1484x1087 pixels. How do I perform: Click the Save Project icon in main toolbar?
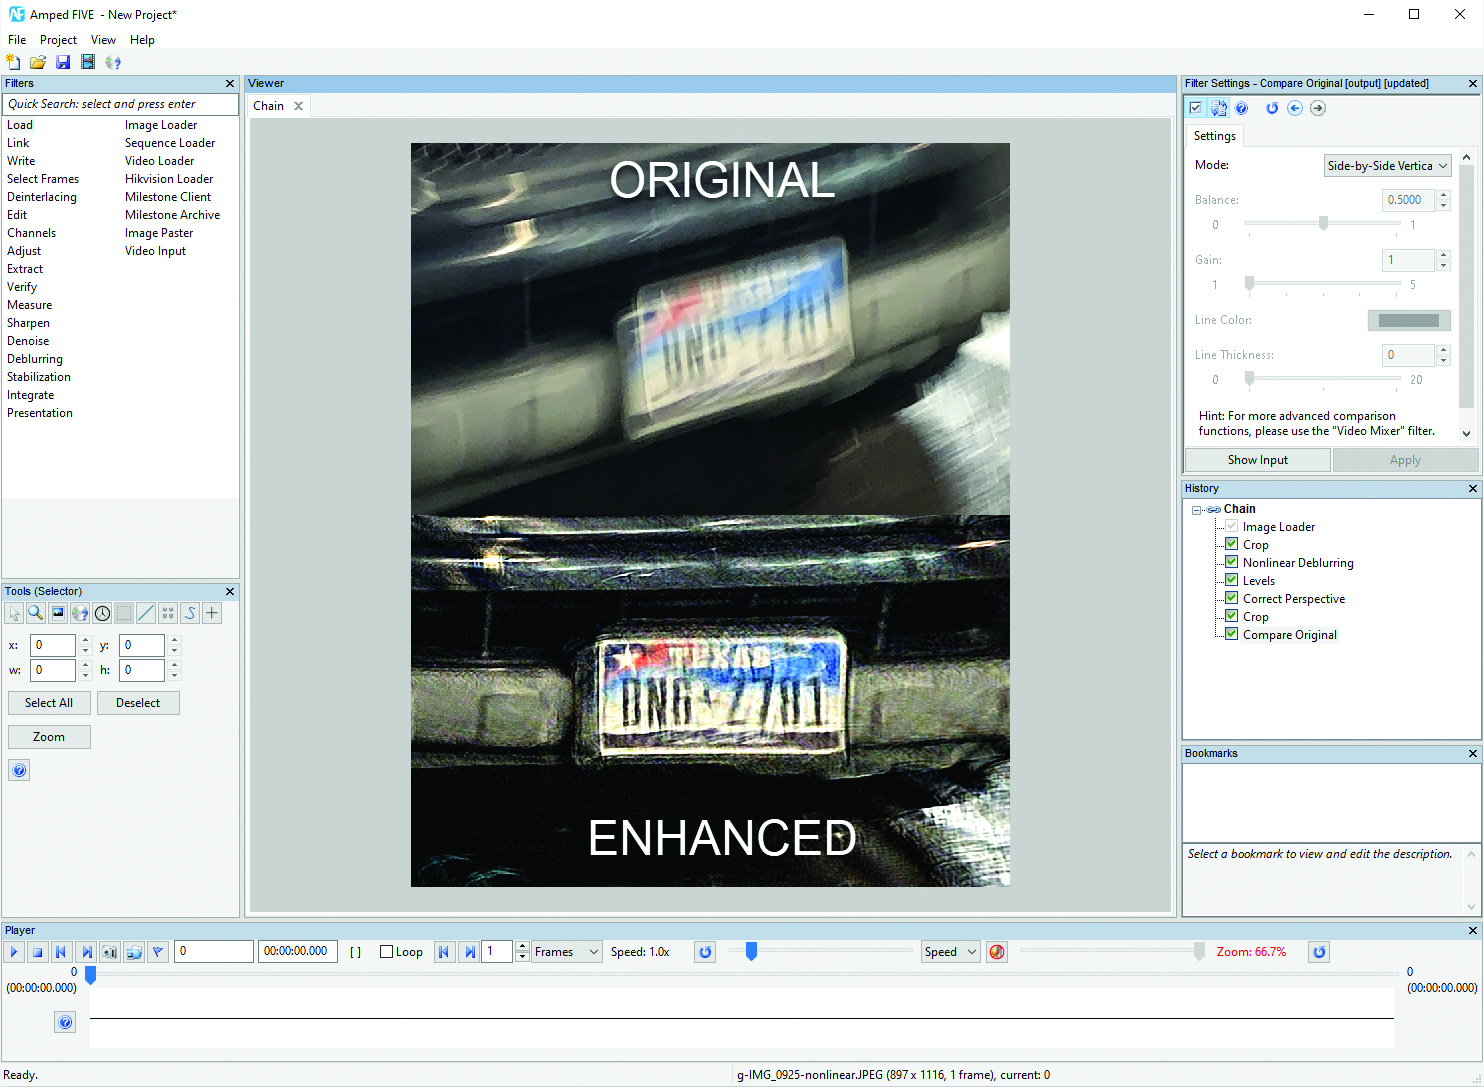[x=63, y=62]
